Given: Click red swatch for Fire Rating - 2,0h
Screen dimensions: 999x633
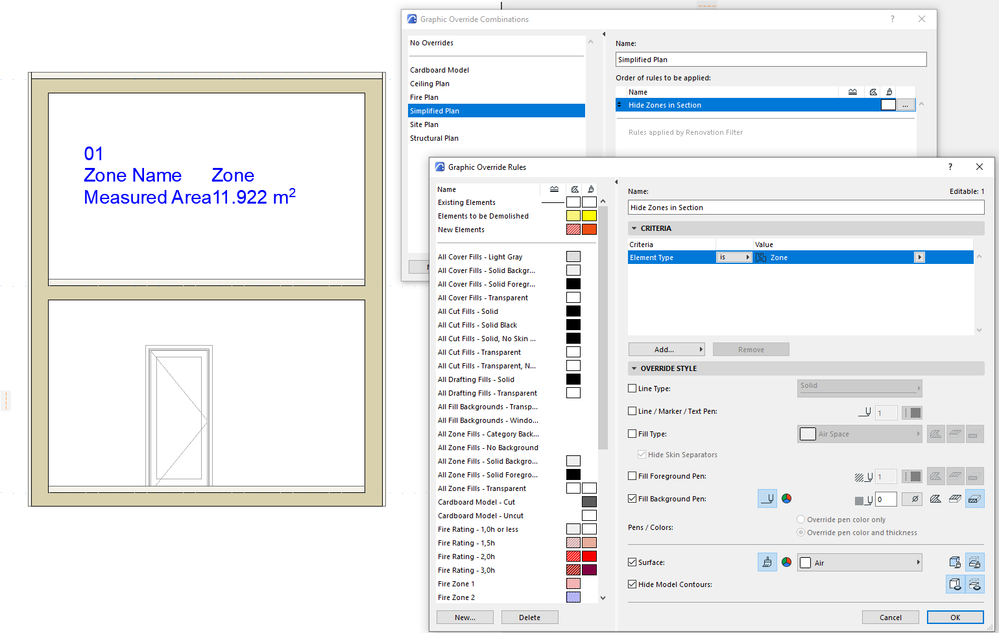Looking at the screenshot, I should 589,557.
